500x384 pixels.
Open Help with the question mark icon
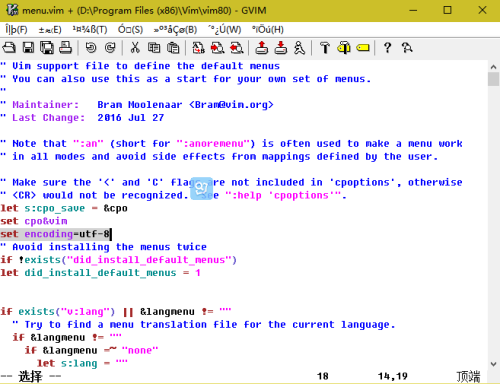(x=387, y=48)
